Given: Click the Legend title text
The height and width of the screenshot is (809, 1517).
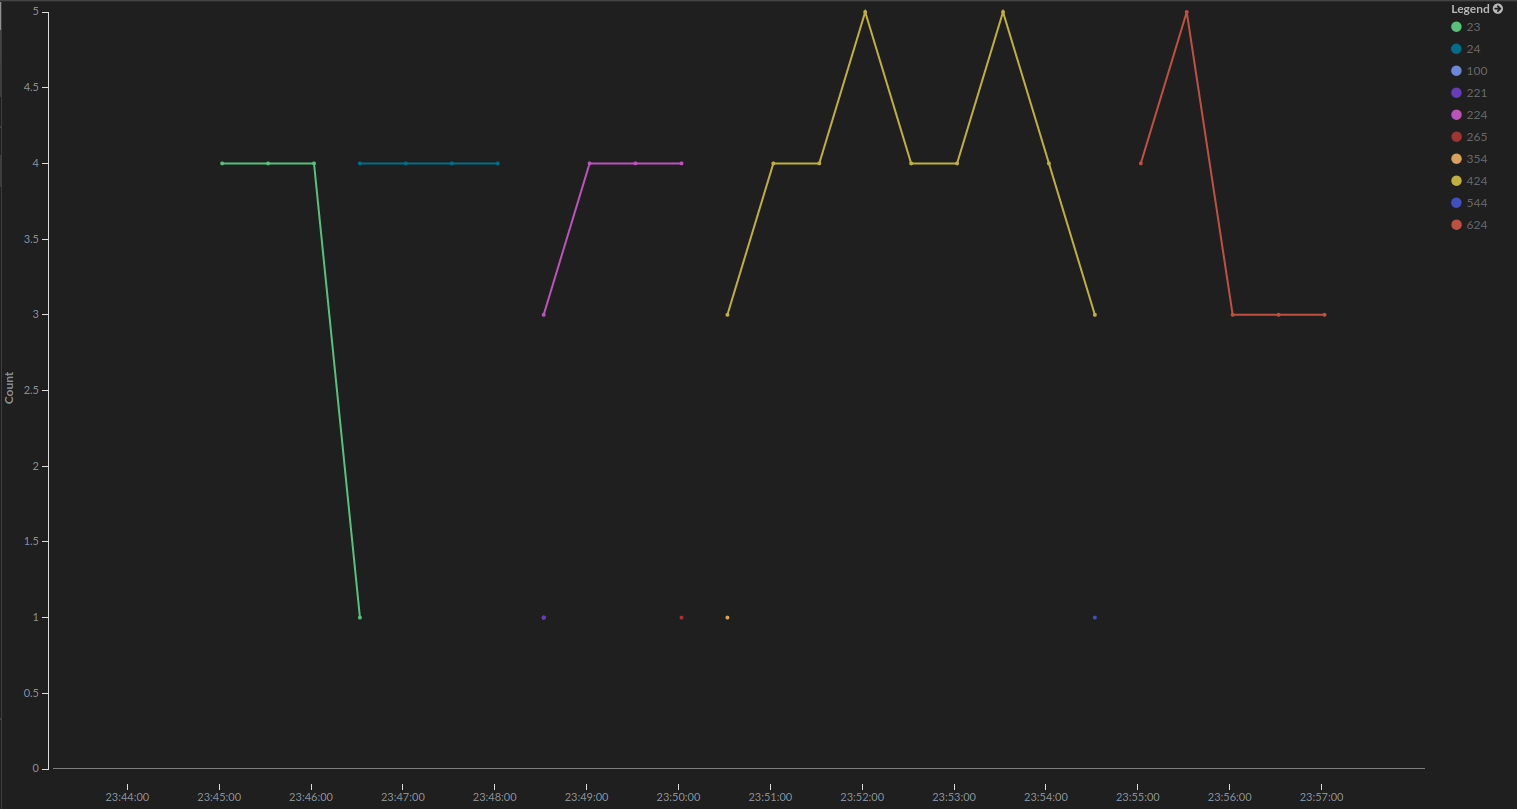Looking at the screenshot, I should [x=1470, y=9].
